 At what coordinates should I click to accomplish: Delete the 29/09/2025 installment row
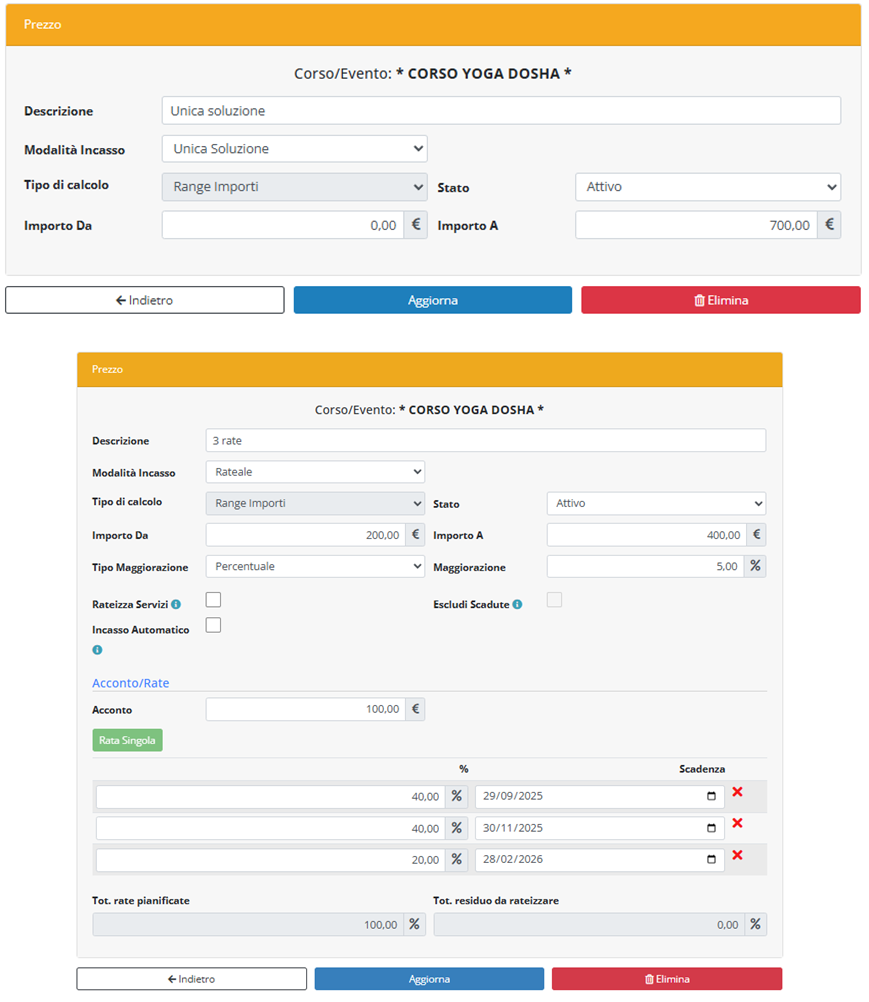coord(737,792)
